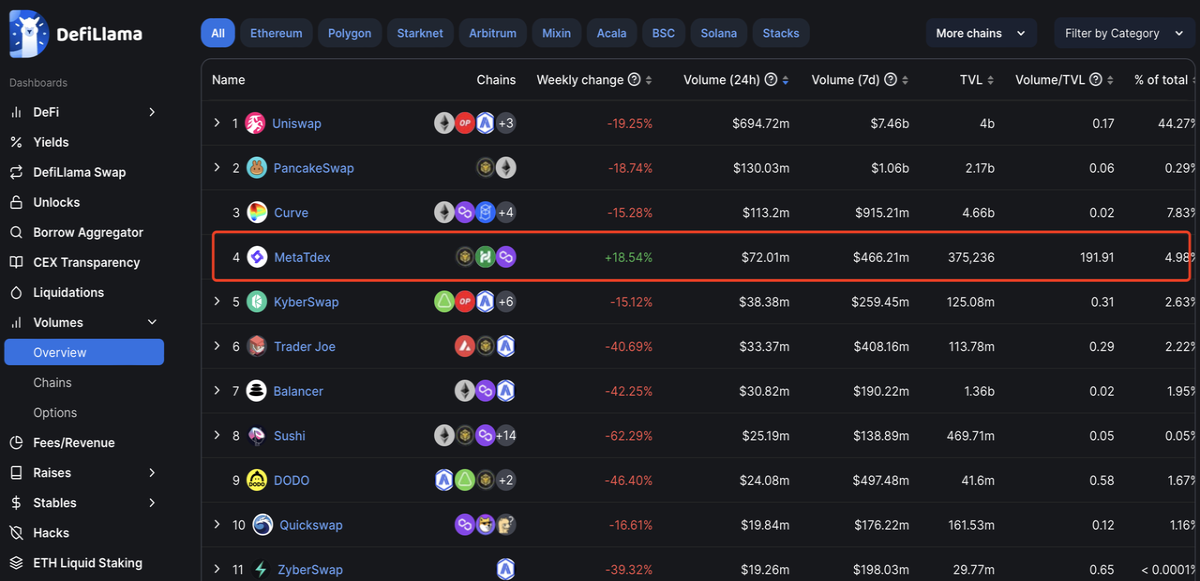Screen dimensions: 1200x581
Task: Open the More chains dropdown
Action: [981, 33]
